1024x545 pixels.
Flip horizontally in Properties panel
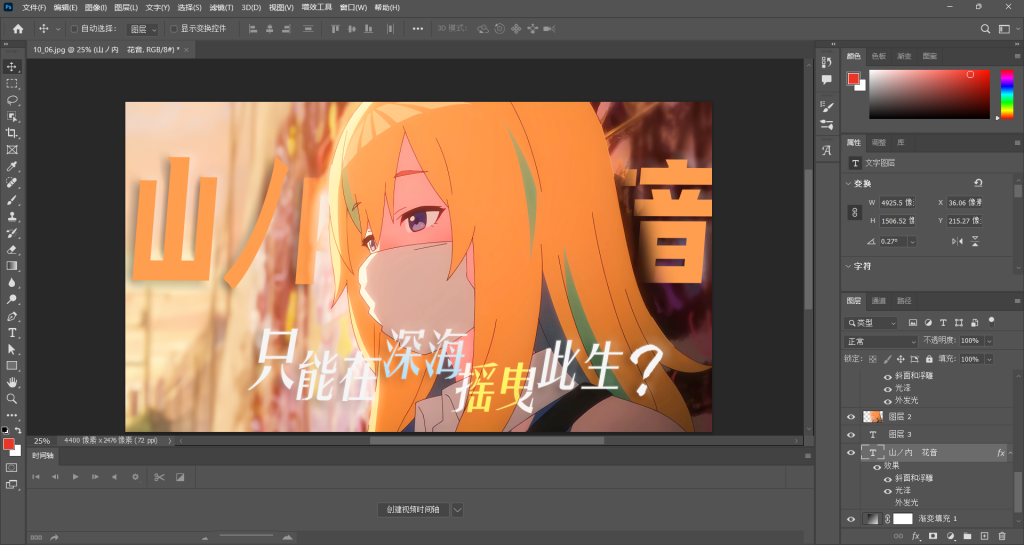[x=957, y=241]
